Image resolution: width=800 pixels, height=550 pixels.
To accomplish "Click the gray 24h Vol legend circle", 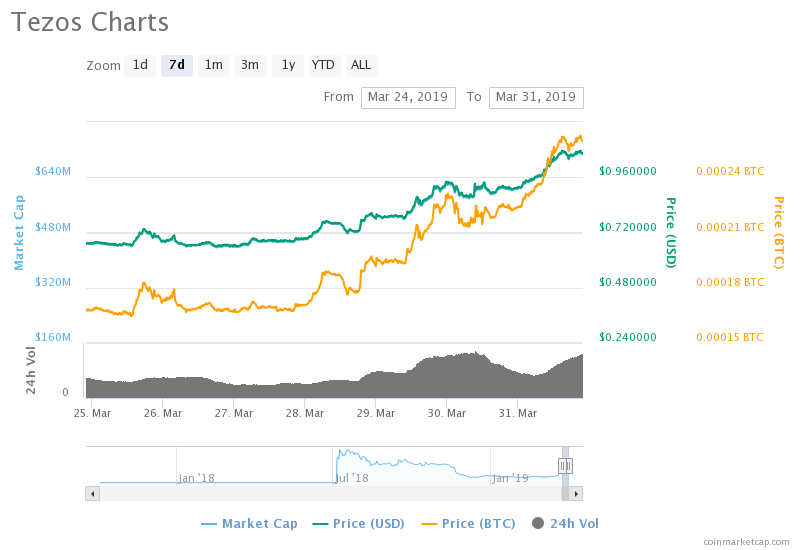I will (x=539, y=523).
